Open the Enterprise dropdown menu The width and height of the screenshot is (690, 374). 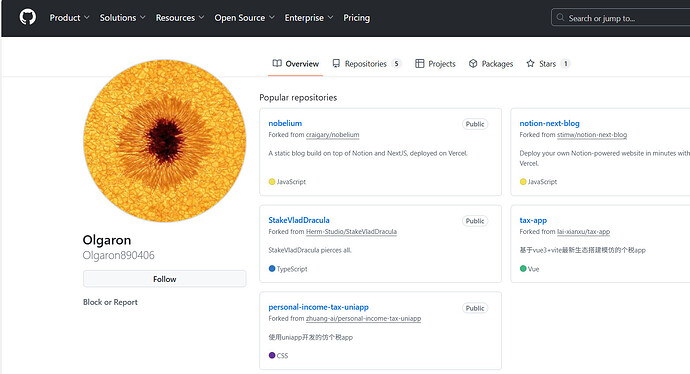coord(308,18)
